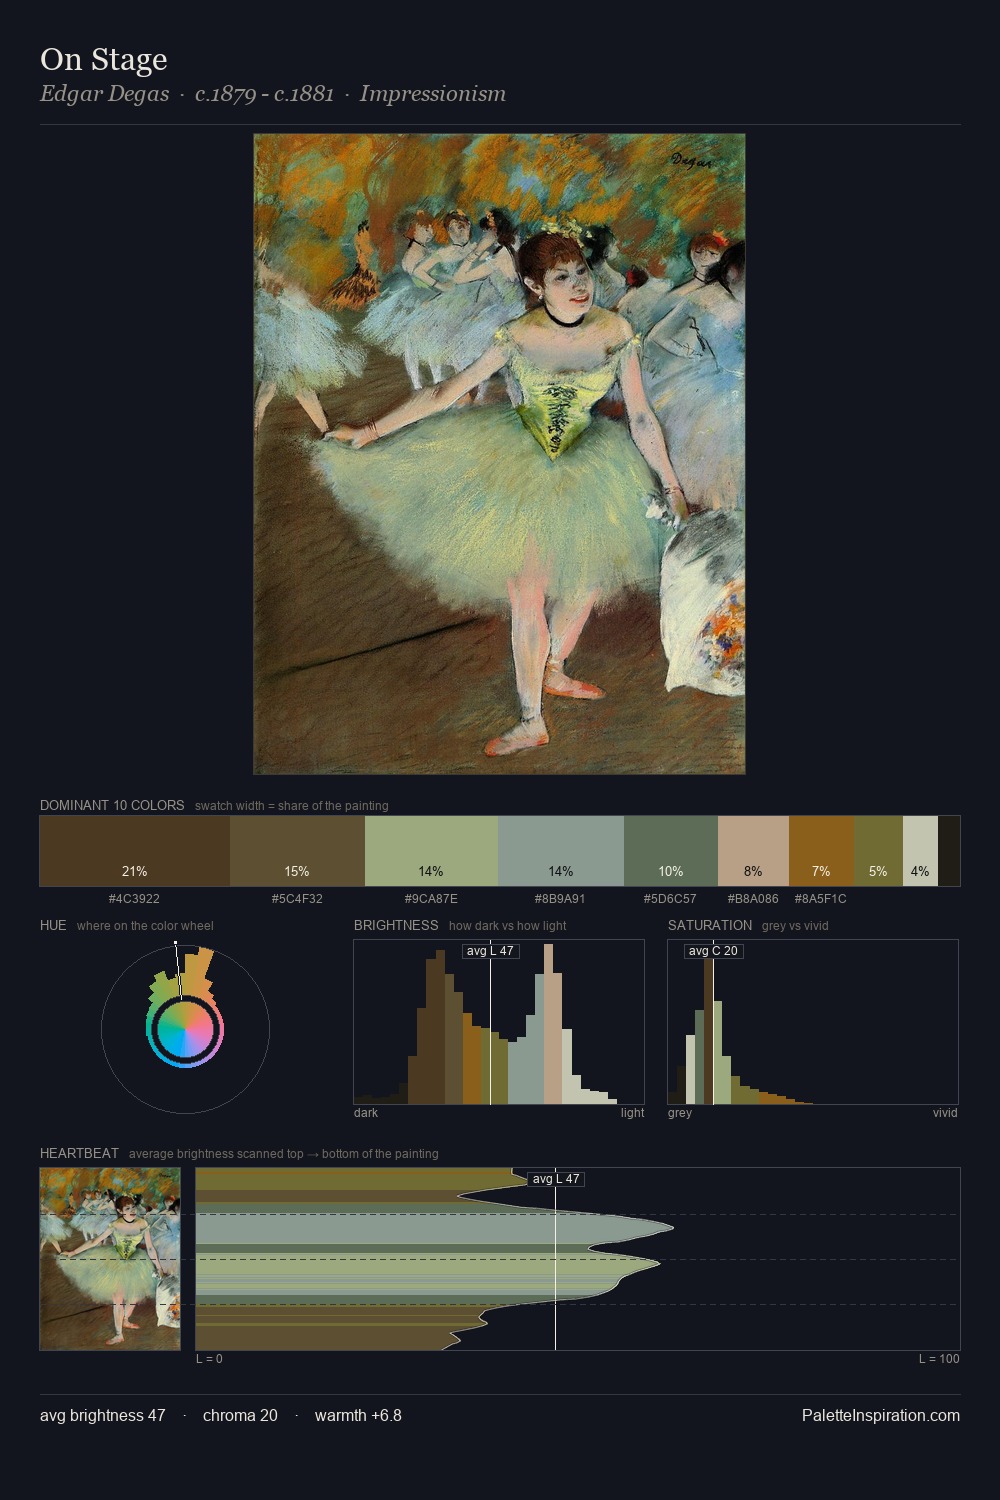1000x1500 pixels.
Task: Click the avg L 47 label in Brightness chart
Action: (490, 951)
